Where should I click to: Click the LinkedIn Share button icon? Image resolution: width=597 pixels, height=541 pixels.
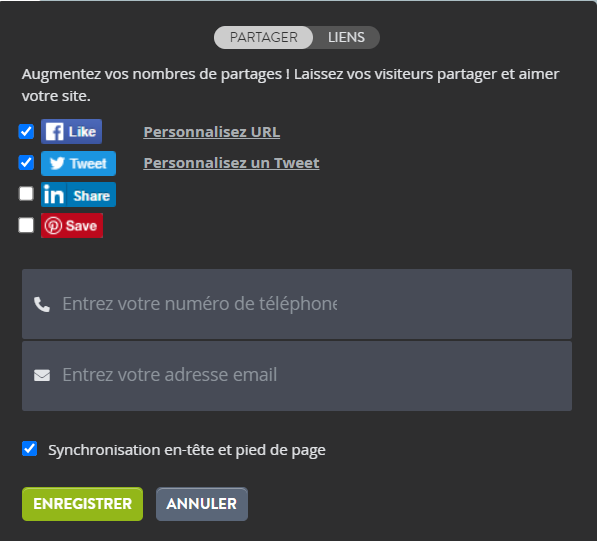click(x=78, y=195)
